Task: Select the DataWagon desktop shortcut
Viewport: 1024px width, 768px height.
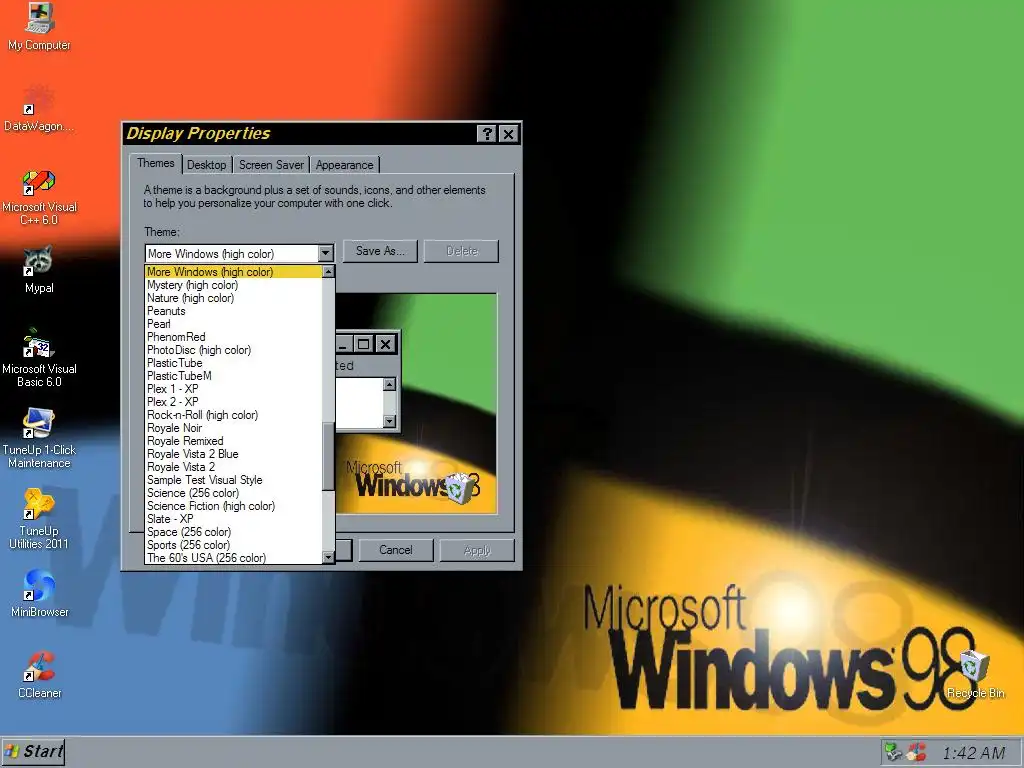Action: click(39, 108)
